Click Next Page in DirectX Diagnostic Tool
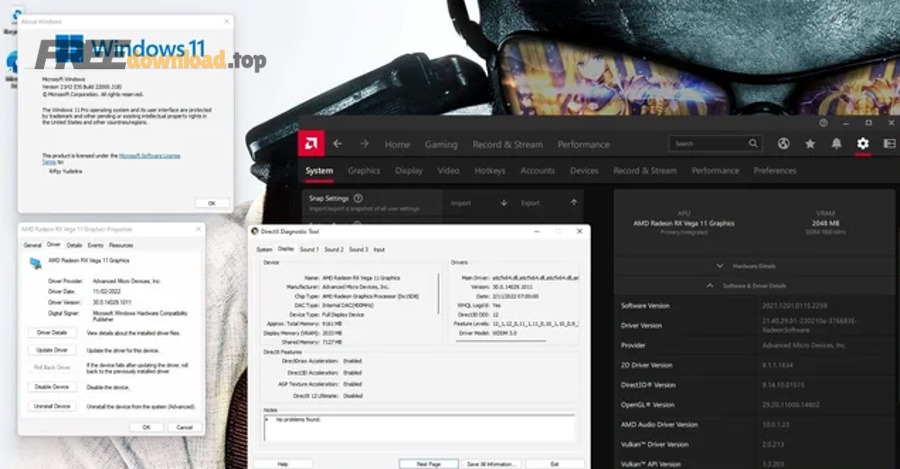900x469 pixels. click(429, 464)
